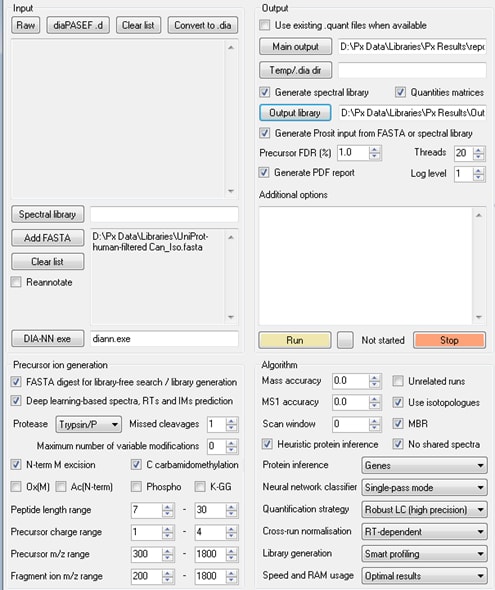Viewport: 495px width, 590px height.
Task: Toggle MBR checkbox
Action: (x=398, y=423)
